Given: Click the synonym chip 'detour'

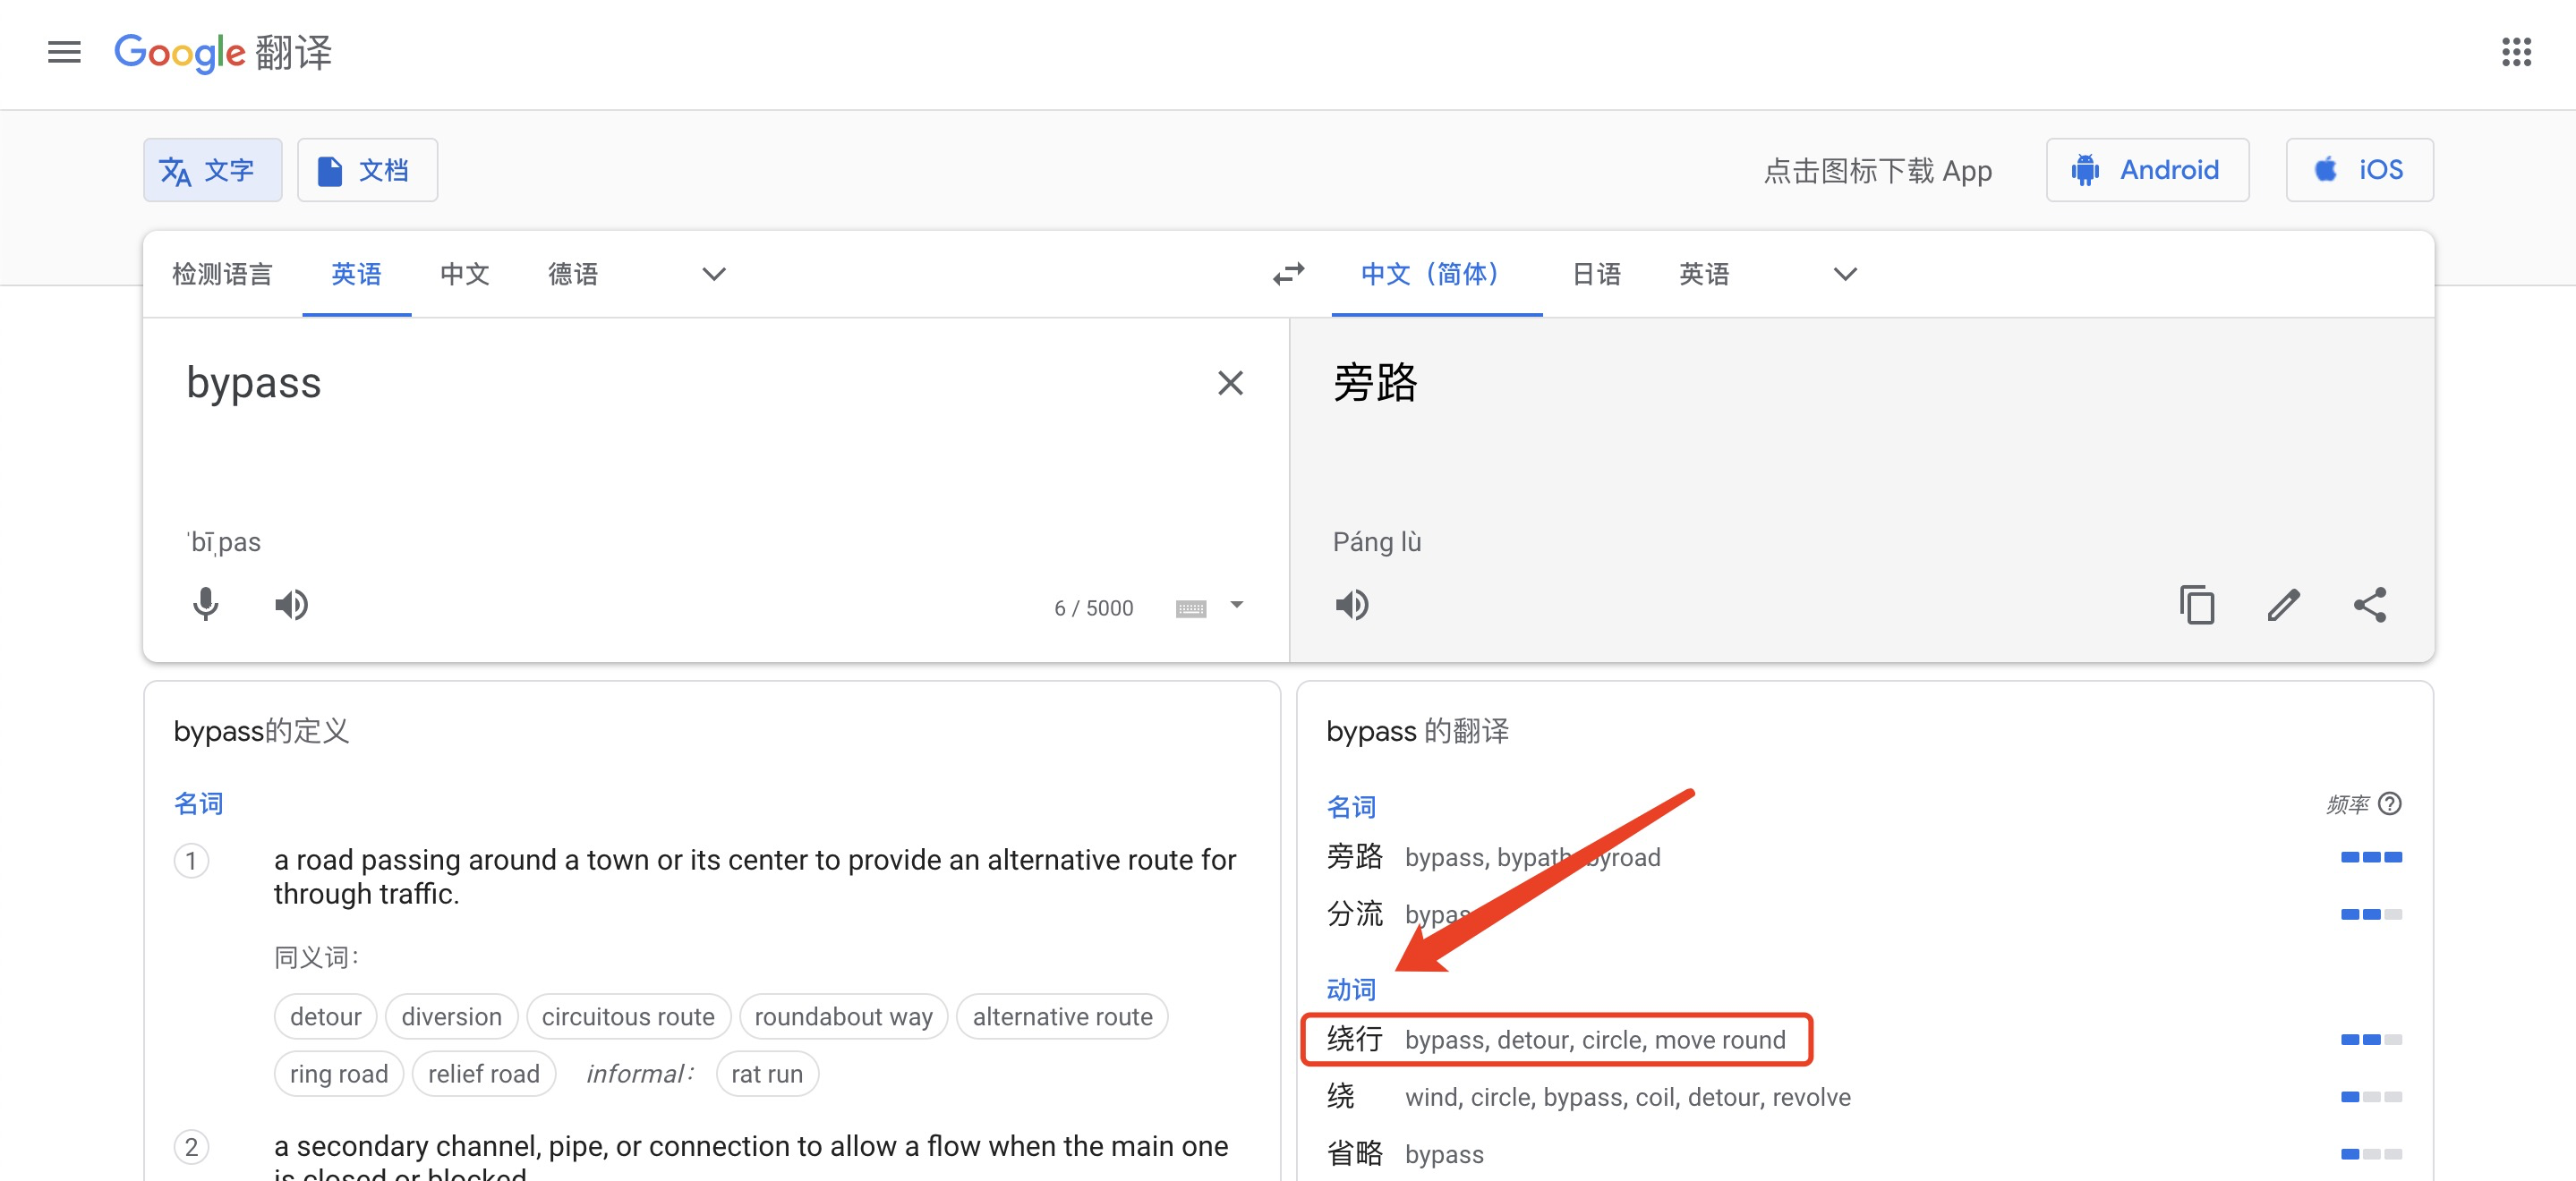Looking at the screenshot, I should pyautogui.click(x=325, y=1016).
